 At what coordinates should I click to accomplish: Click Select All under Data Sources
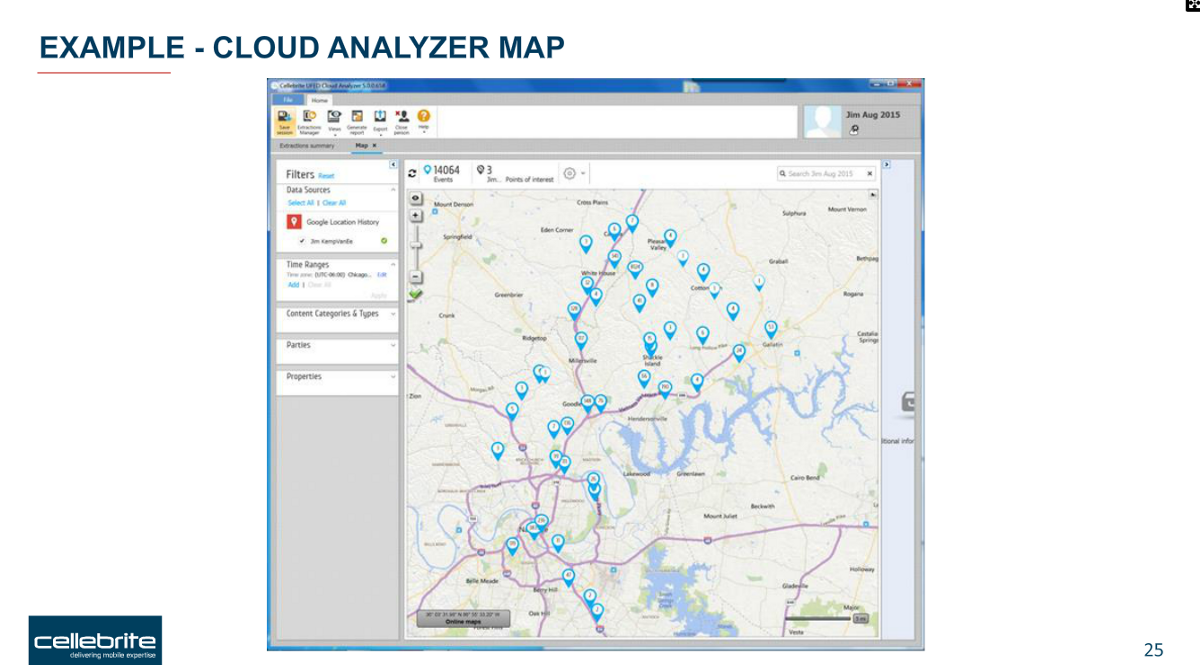point(300,203)
